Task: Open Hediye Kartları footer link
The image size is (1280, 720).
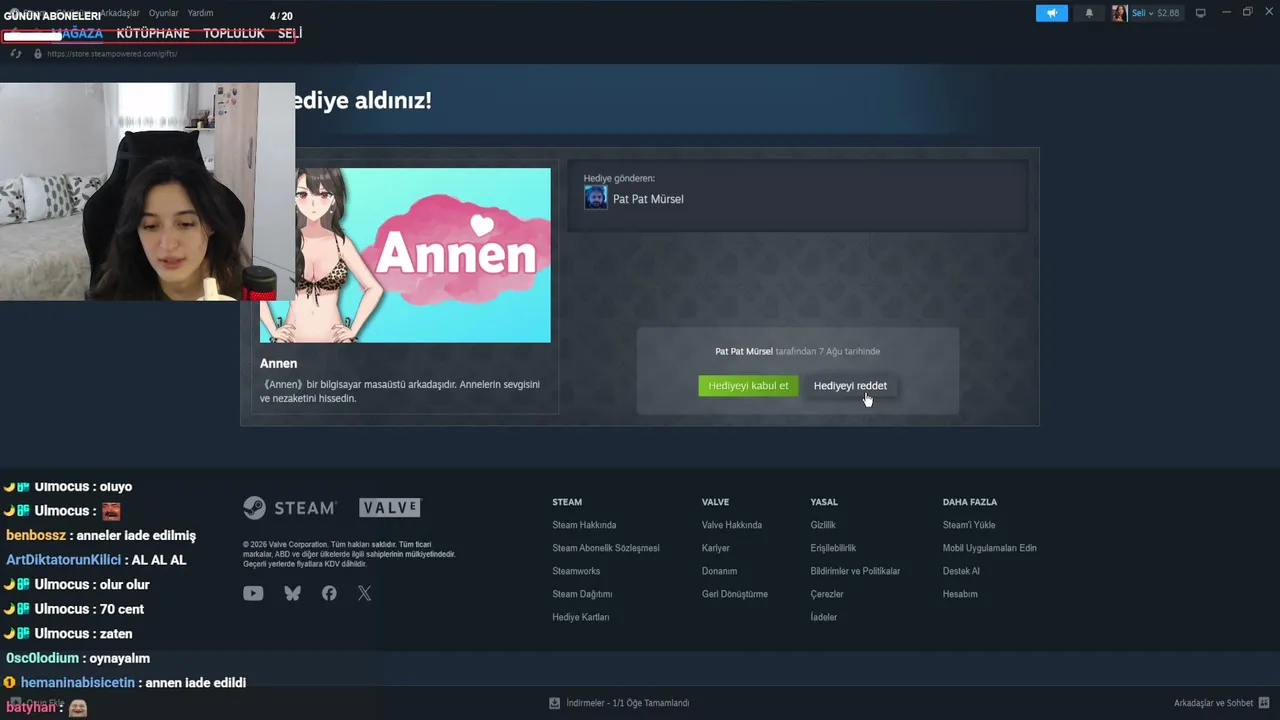Action: coord(581,617)
